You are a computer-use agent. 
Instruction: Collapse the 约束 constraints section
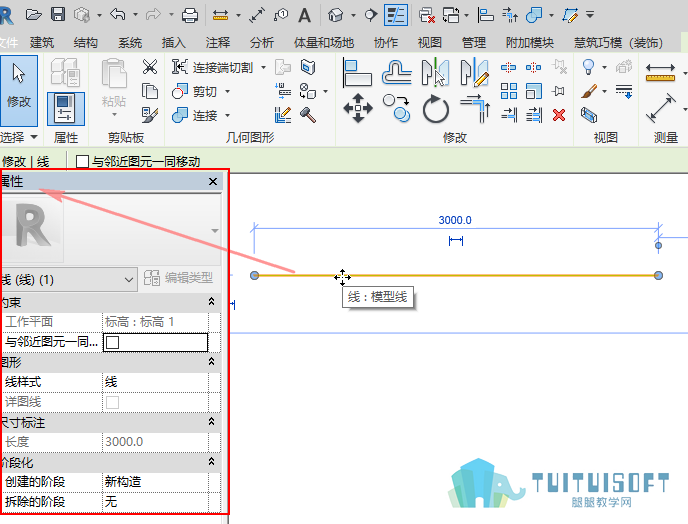click(x=211, y=301)
